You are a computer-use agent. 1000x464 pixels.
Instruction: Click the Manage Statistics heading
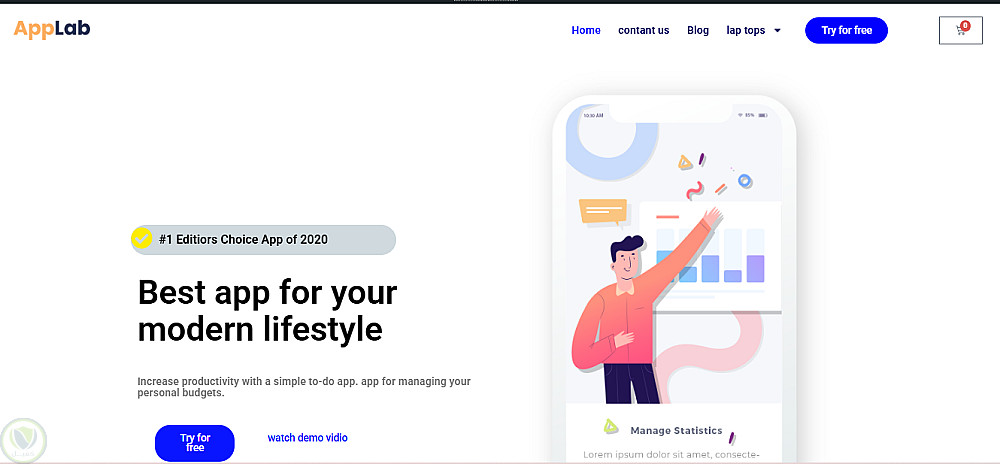676,431
